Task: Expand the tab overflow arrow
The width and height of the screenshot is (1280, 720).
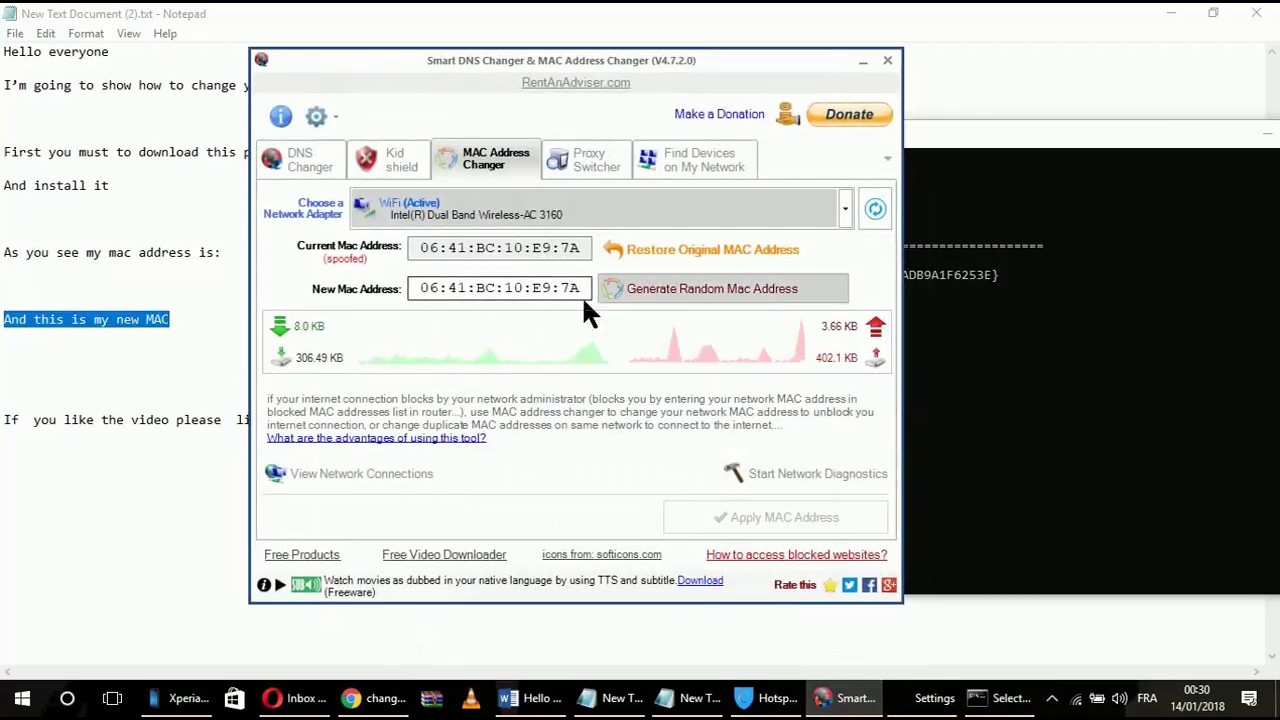Action: (887, 159)
